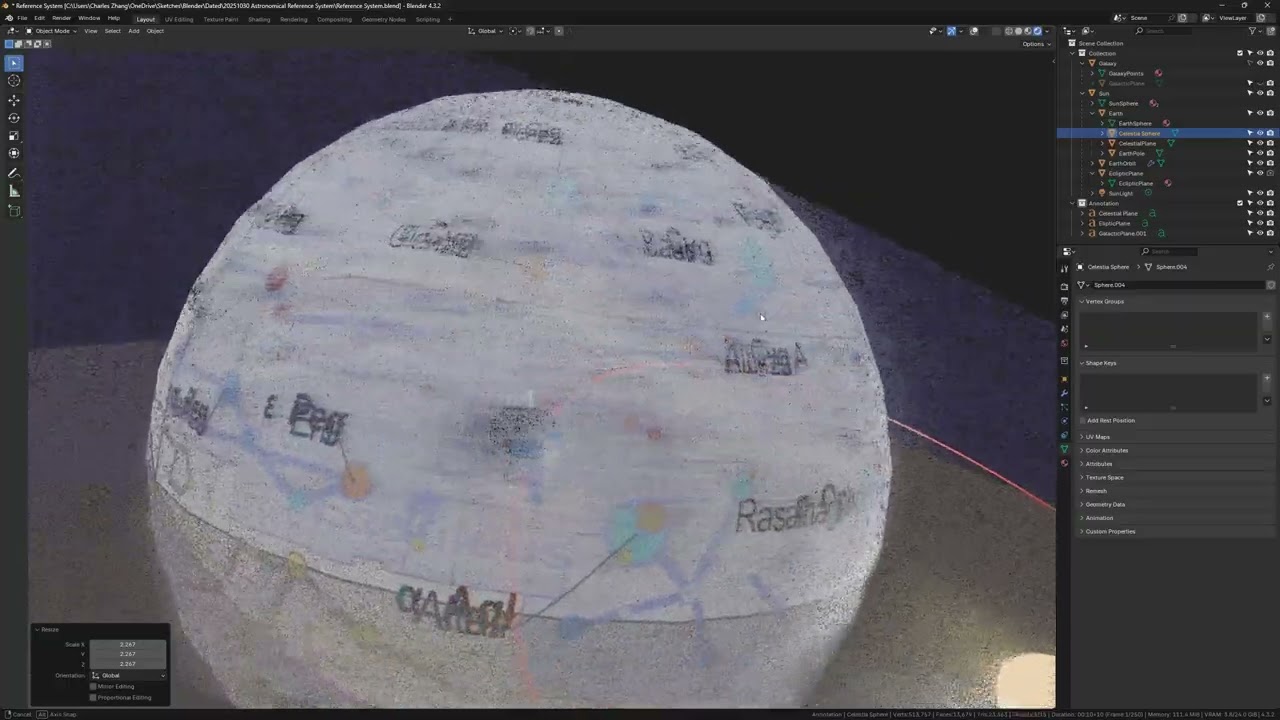Open the Object Mode dropdown
The height and width of the screenshot is (720, 1280).
pyautogui.click(x=49, y=31)
